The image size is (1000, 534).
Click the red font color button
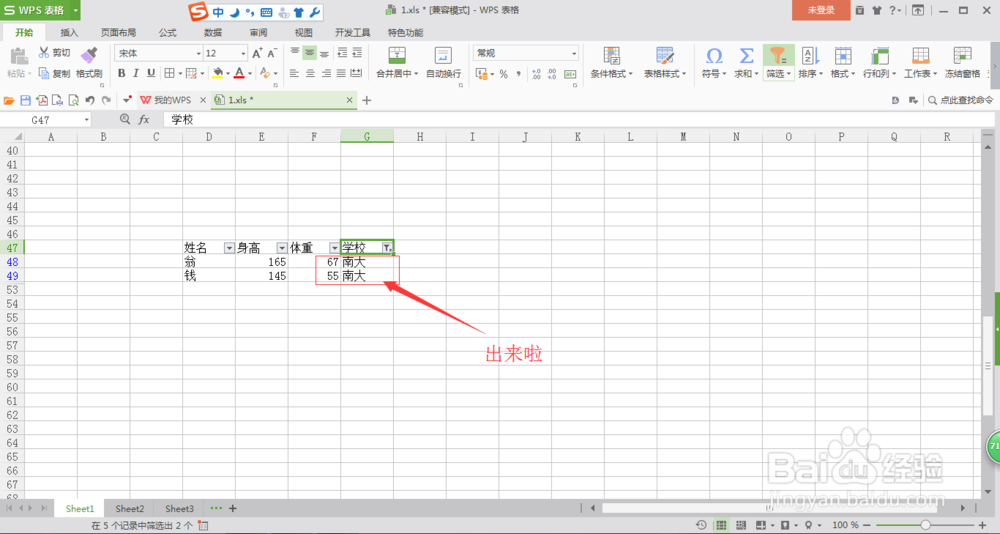click(239, 73)
